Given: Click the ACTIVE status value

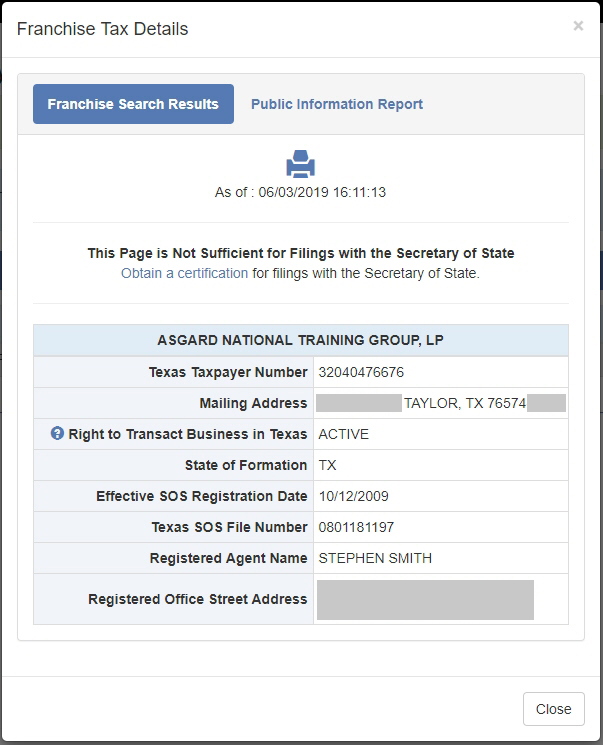Looking at the screenshot, I should tap(343, 434).
